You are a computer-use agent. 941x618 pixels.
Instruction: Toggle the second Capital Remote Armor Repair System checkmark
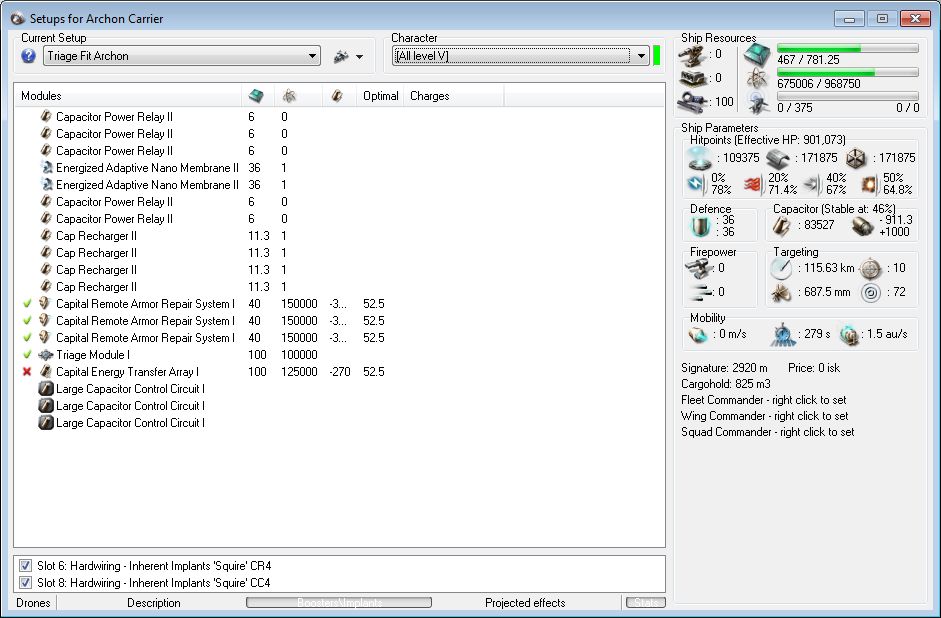(27, 320)
